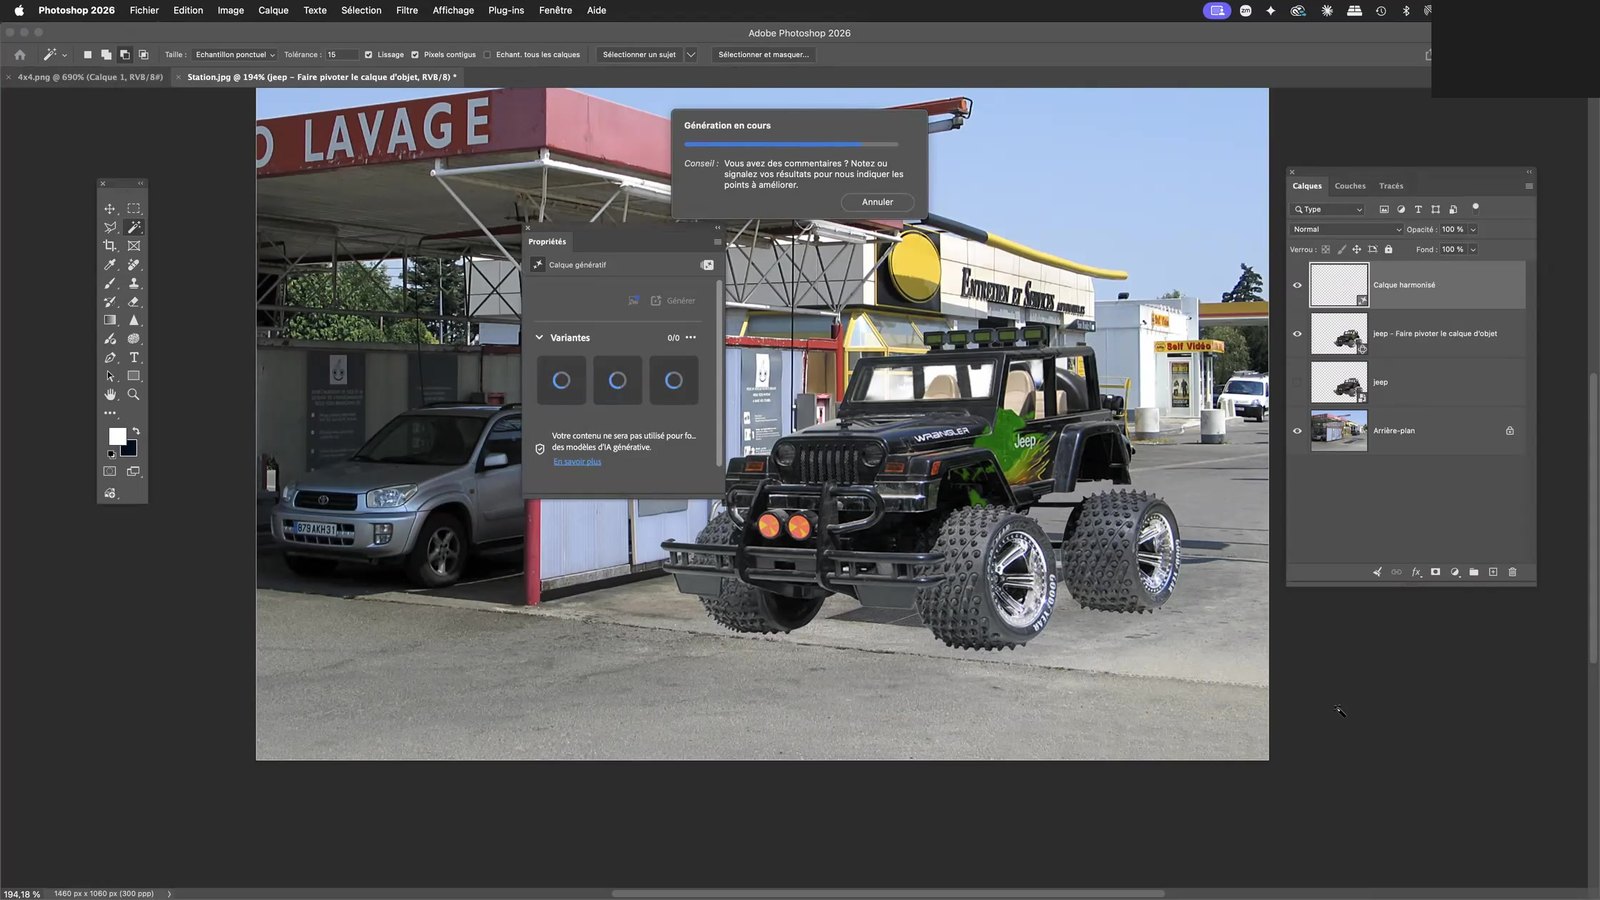Open the Variantes more options menu
Screen dimensions: 1600x900
[x=691, y=338]
